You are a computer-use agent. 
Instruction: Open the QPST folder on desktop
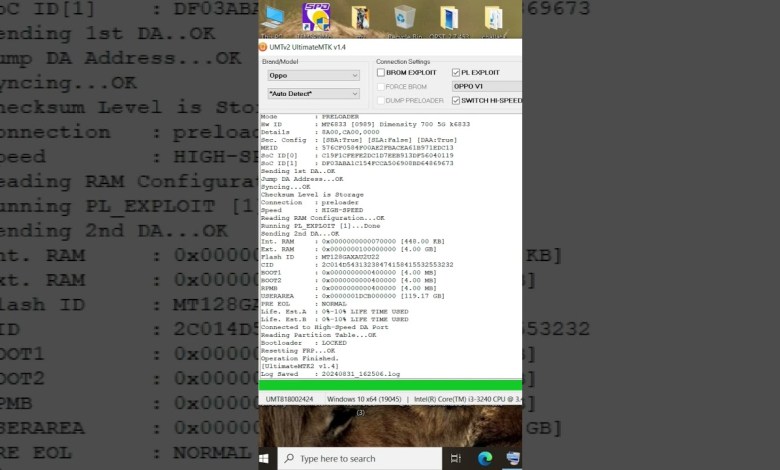[x=450, y=19]
